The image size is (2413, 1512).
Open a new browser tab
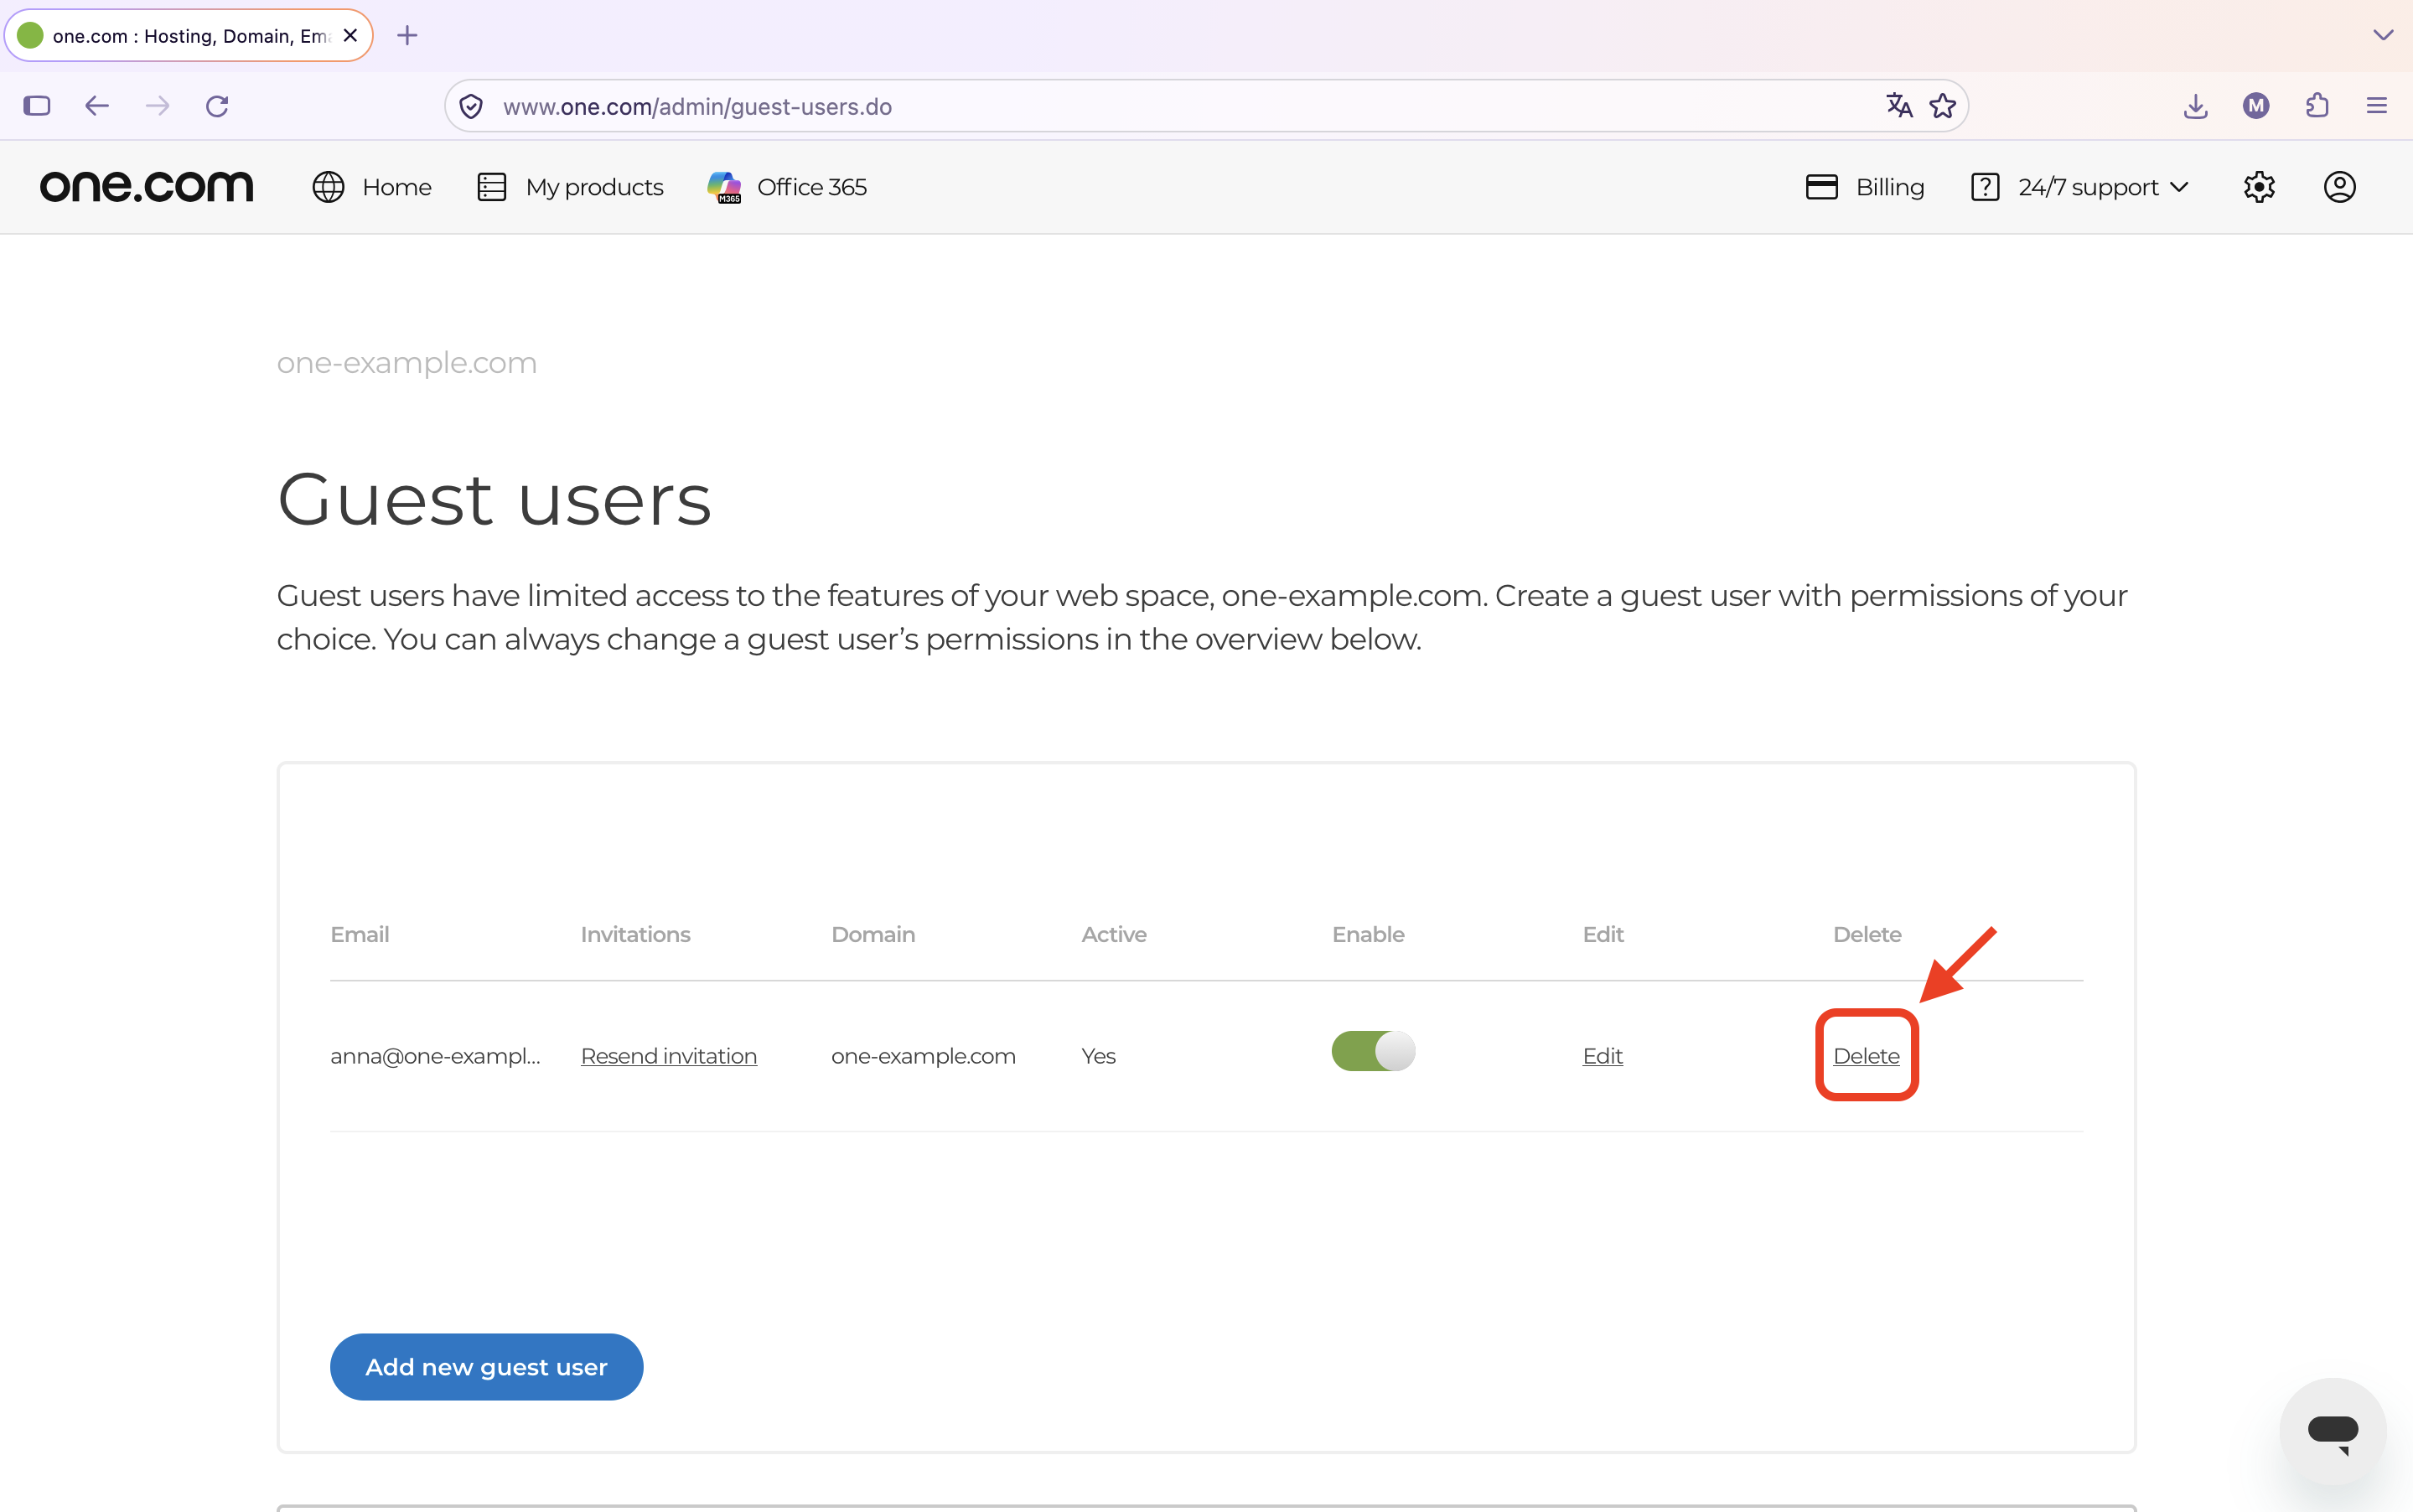coord(407,36)
